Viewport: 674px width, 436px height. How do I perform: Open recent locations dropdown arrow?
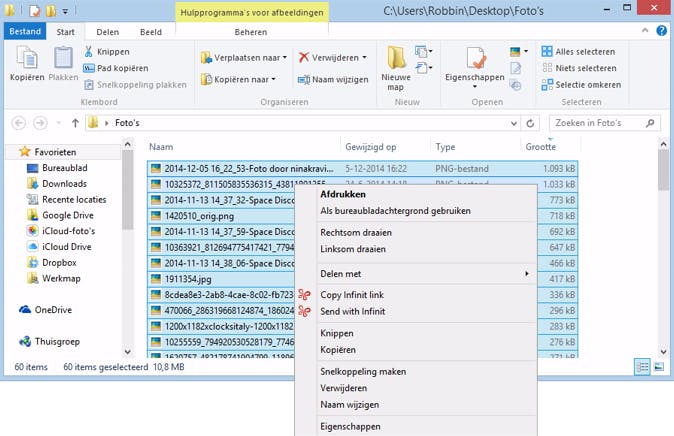tap(58, 123)
